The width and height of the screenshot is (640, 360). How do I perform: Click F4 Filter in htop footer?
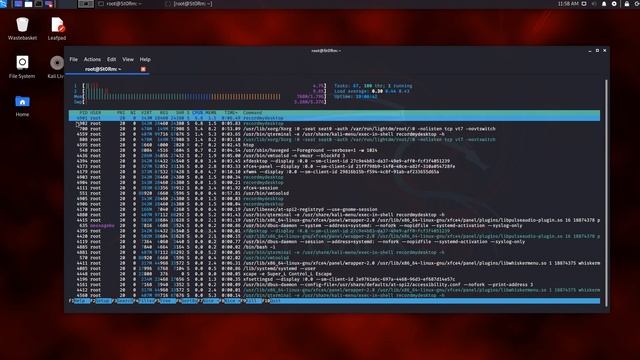pos(144,301)
